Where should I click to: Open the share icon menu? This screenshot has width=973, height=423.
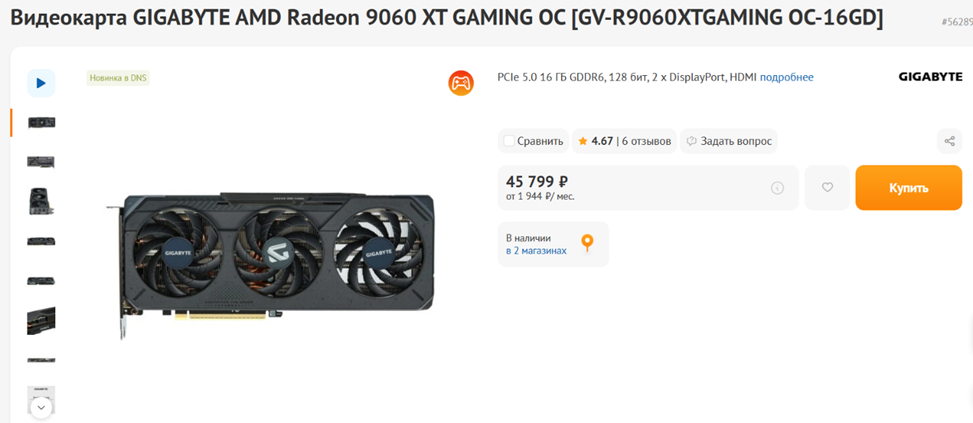[x=949, y=141]
